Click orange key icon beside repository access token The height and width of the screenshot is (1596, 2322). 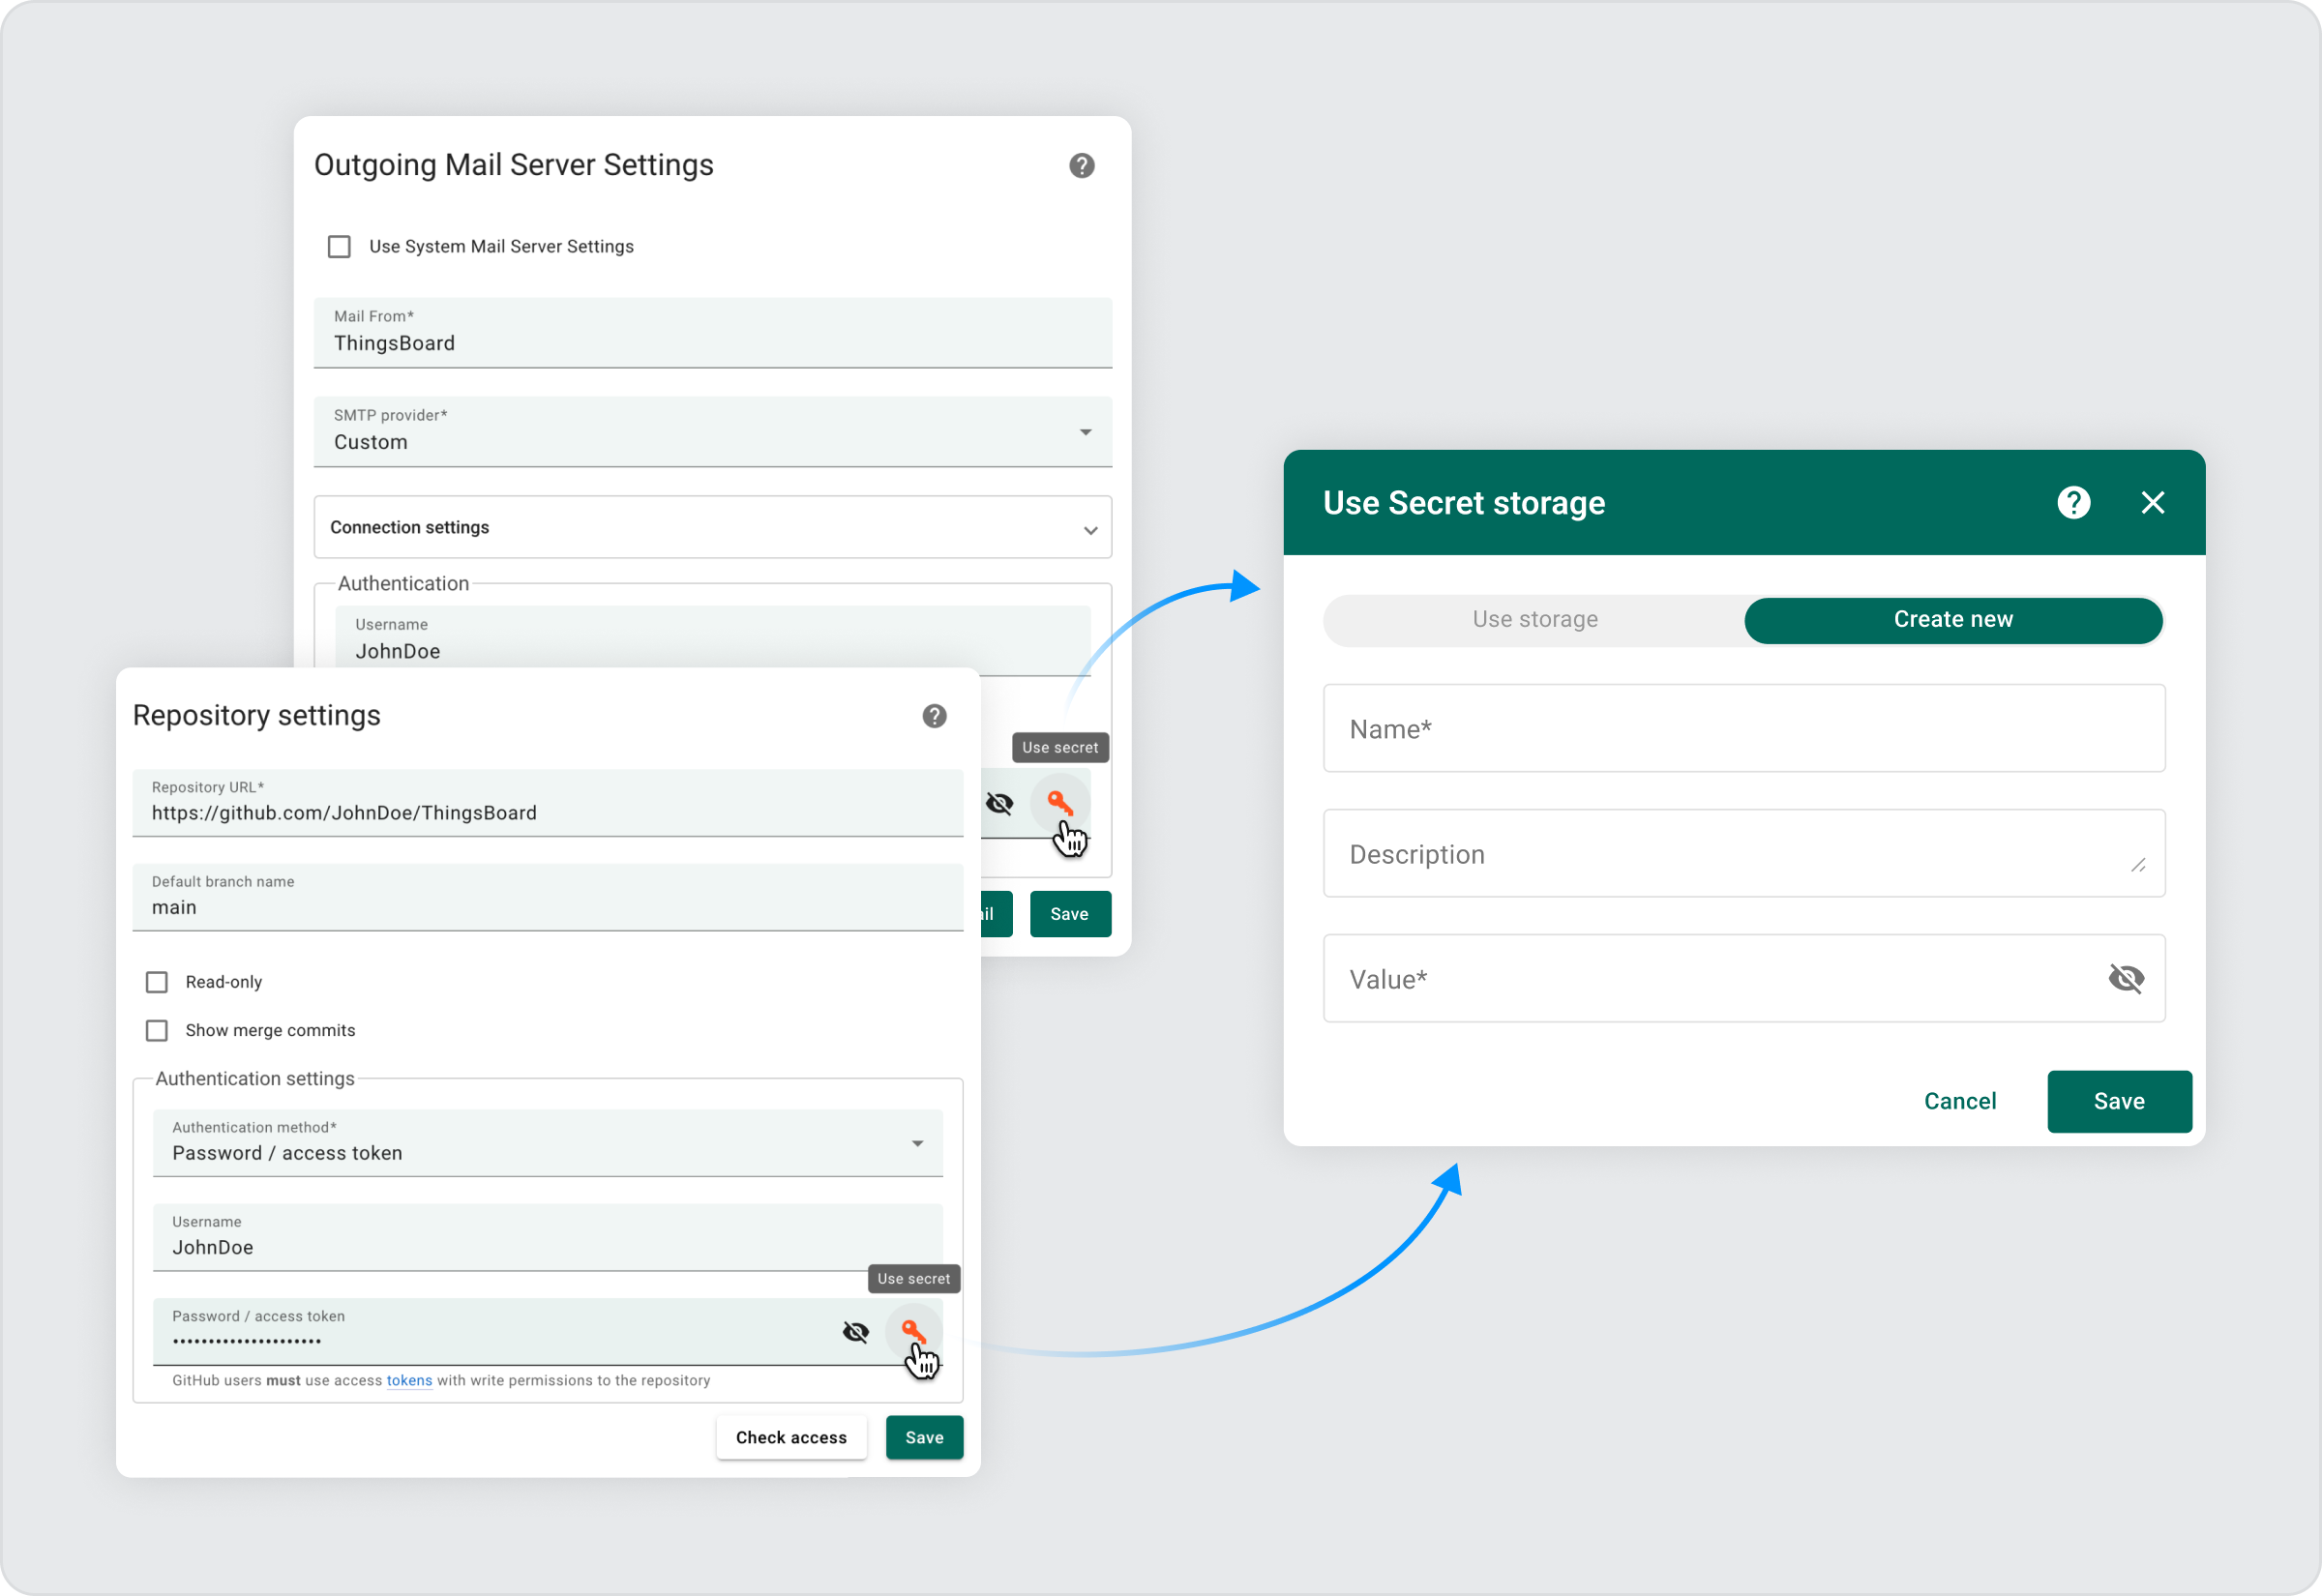[912, 1330]
